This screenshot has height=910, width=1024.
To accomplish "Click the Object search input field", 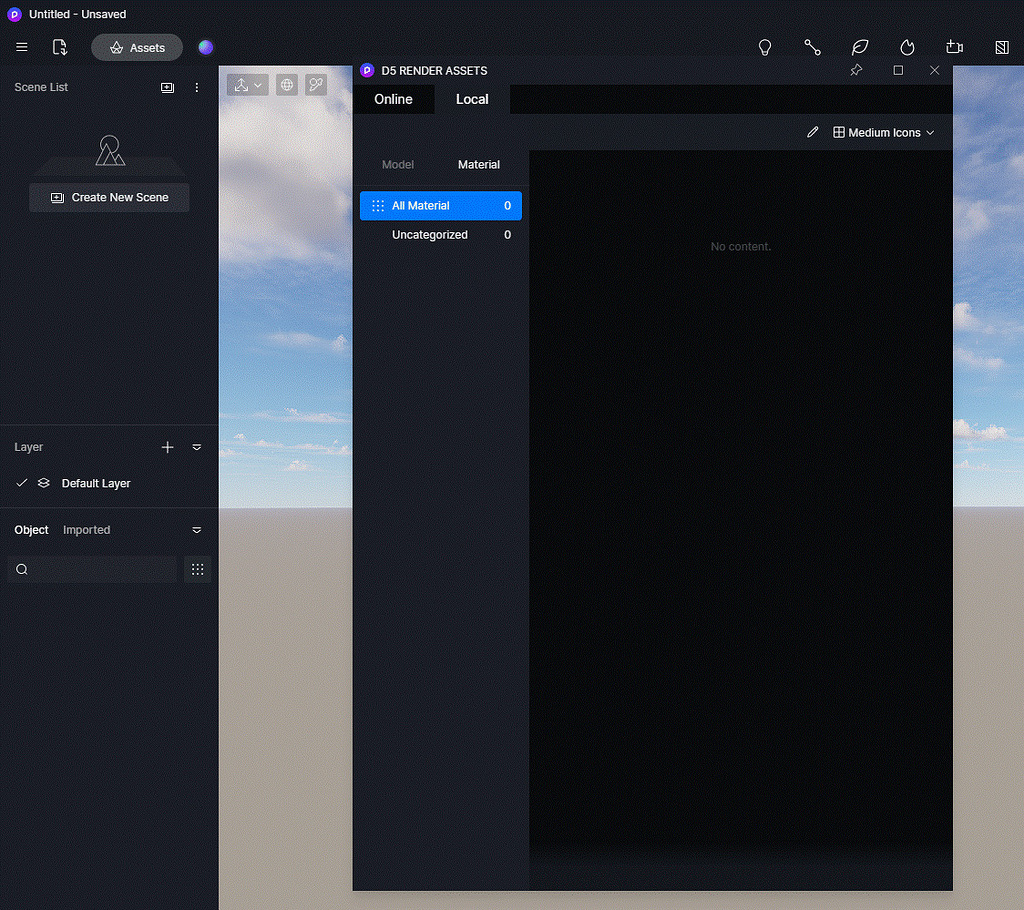I will point(92,569).
